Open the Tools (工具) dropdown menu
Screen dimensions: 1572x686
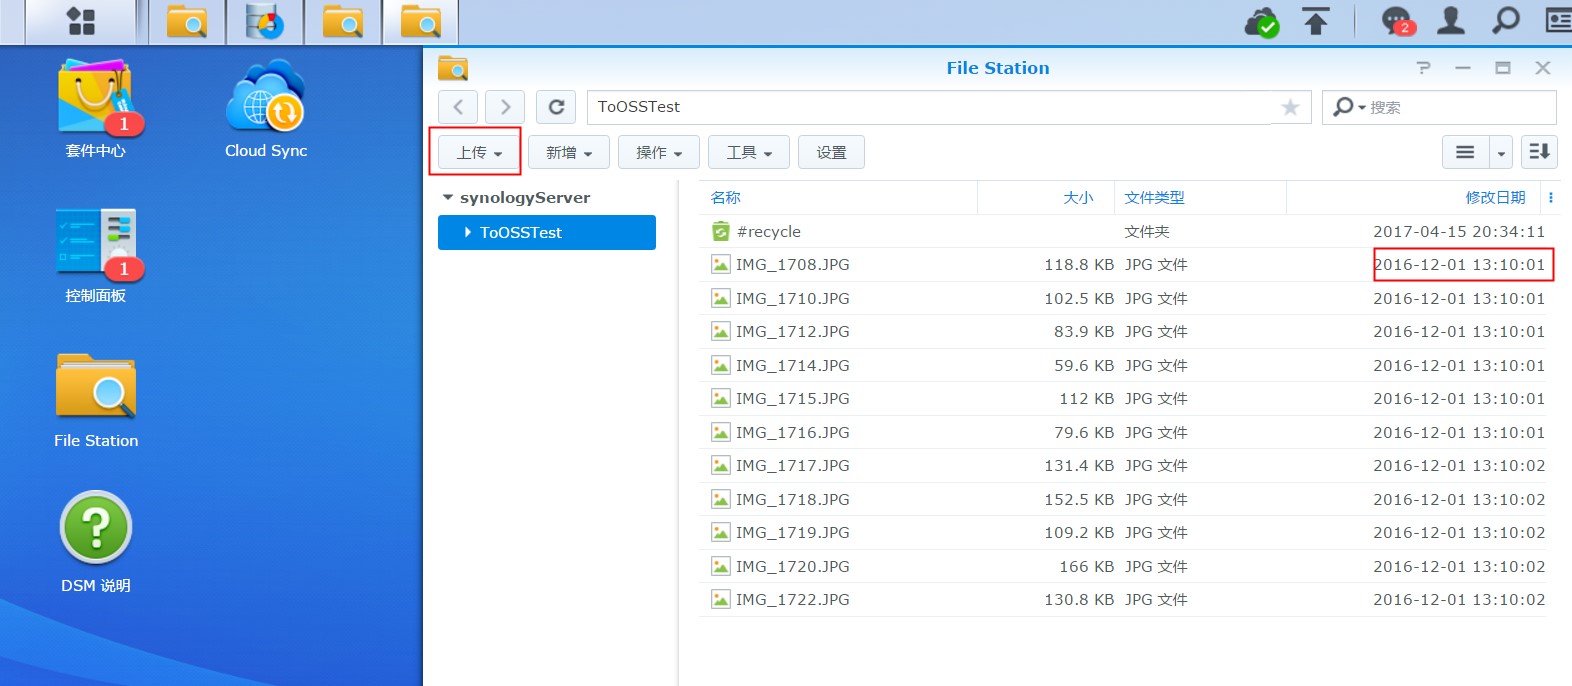click(x=749, y=152)
